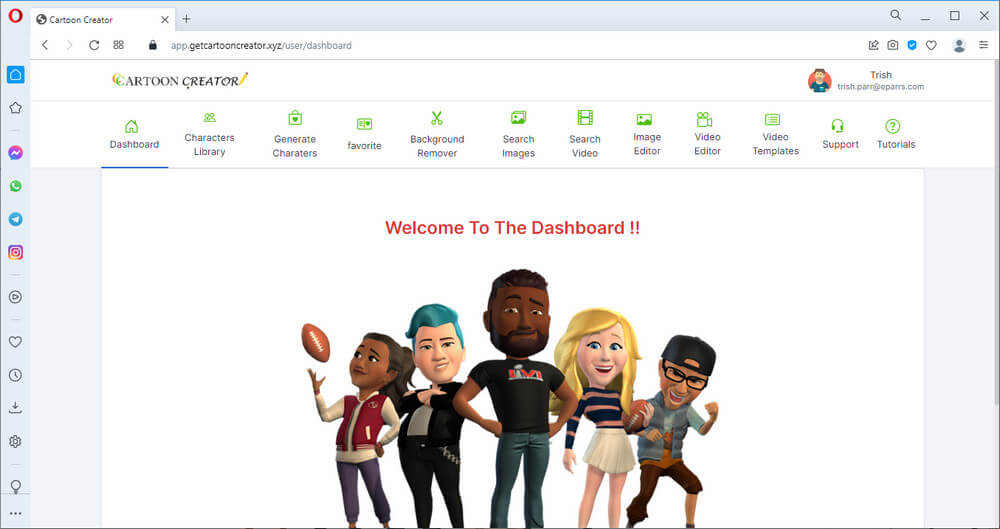This screenshot has width=1000, height=529.
Task: Select the Cartoon Creator browser tab
Action: coord(102,20)
